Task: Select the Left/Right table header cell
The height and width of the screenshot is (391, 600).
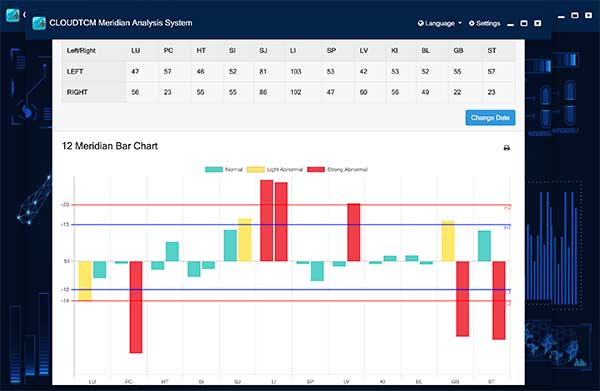Action: pos(81,51)
